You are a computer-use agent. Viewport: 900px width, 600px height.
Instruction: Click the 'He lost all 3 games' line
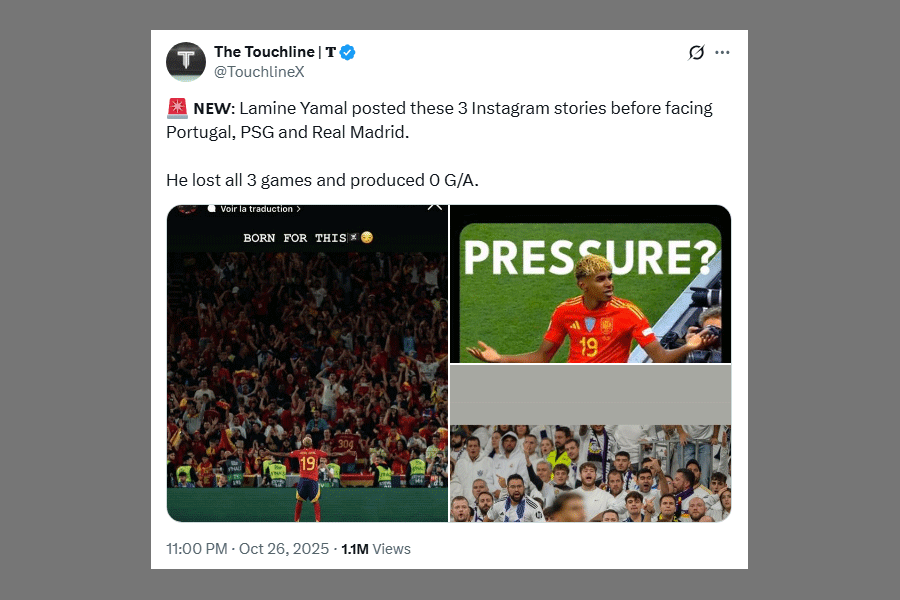(322, 180)
